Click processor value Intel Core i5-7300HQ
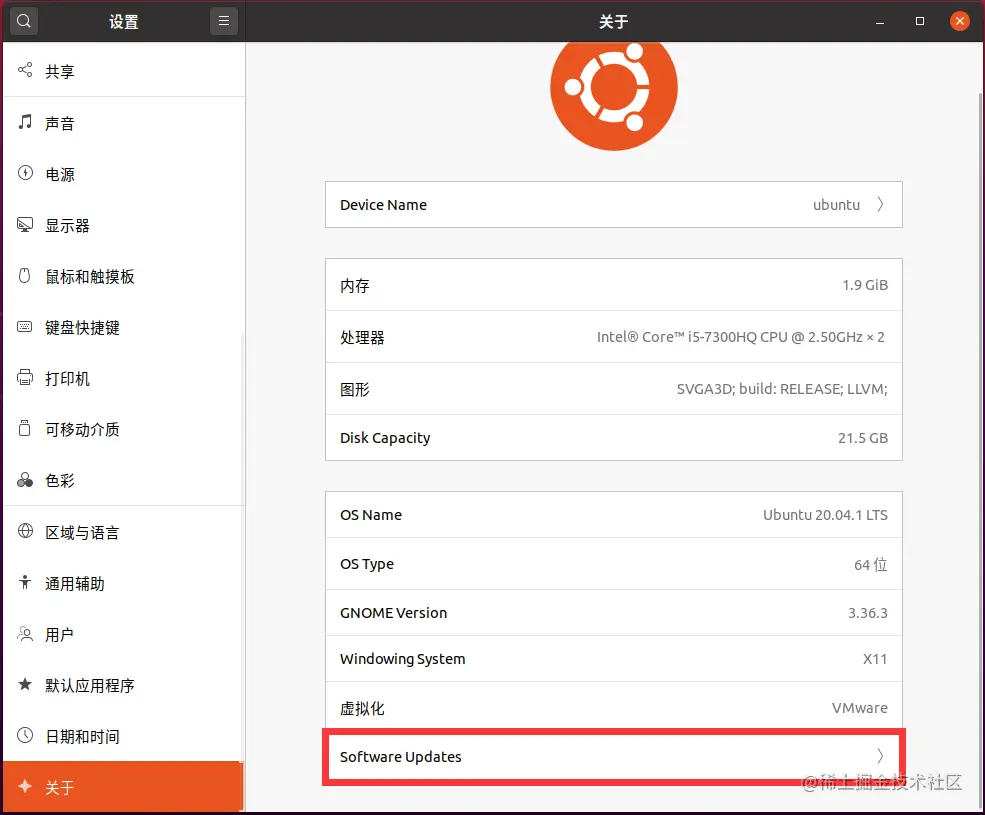 pos(741,337)
